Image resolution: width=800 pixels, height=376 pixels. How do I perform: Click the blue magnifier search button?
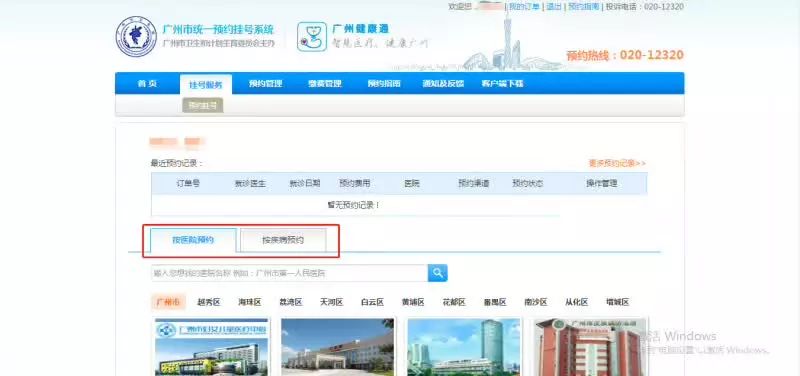437,273
